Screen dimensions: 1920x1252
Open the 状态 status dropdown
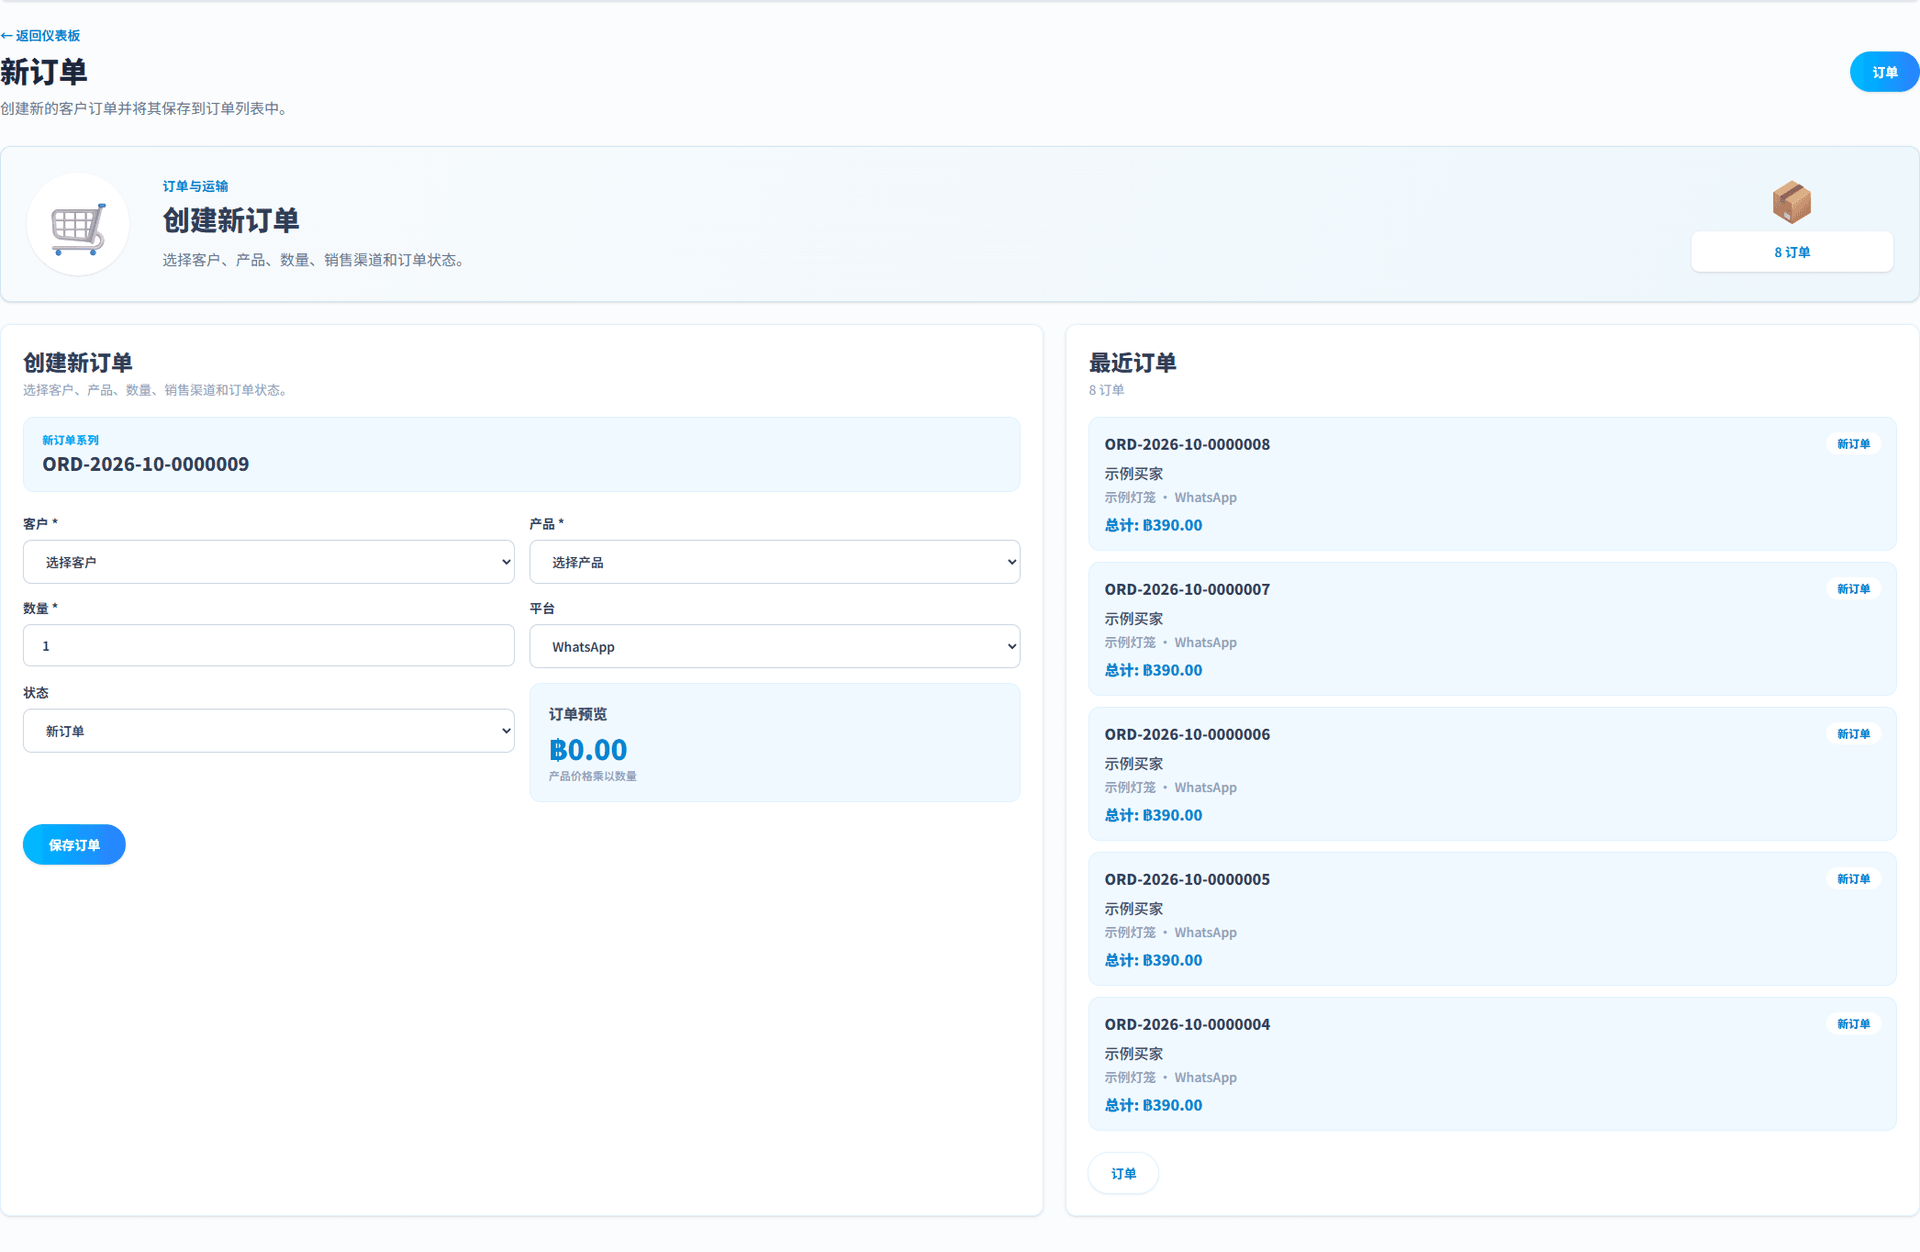pos(268,731)
